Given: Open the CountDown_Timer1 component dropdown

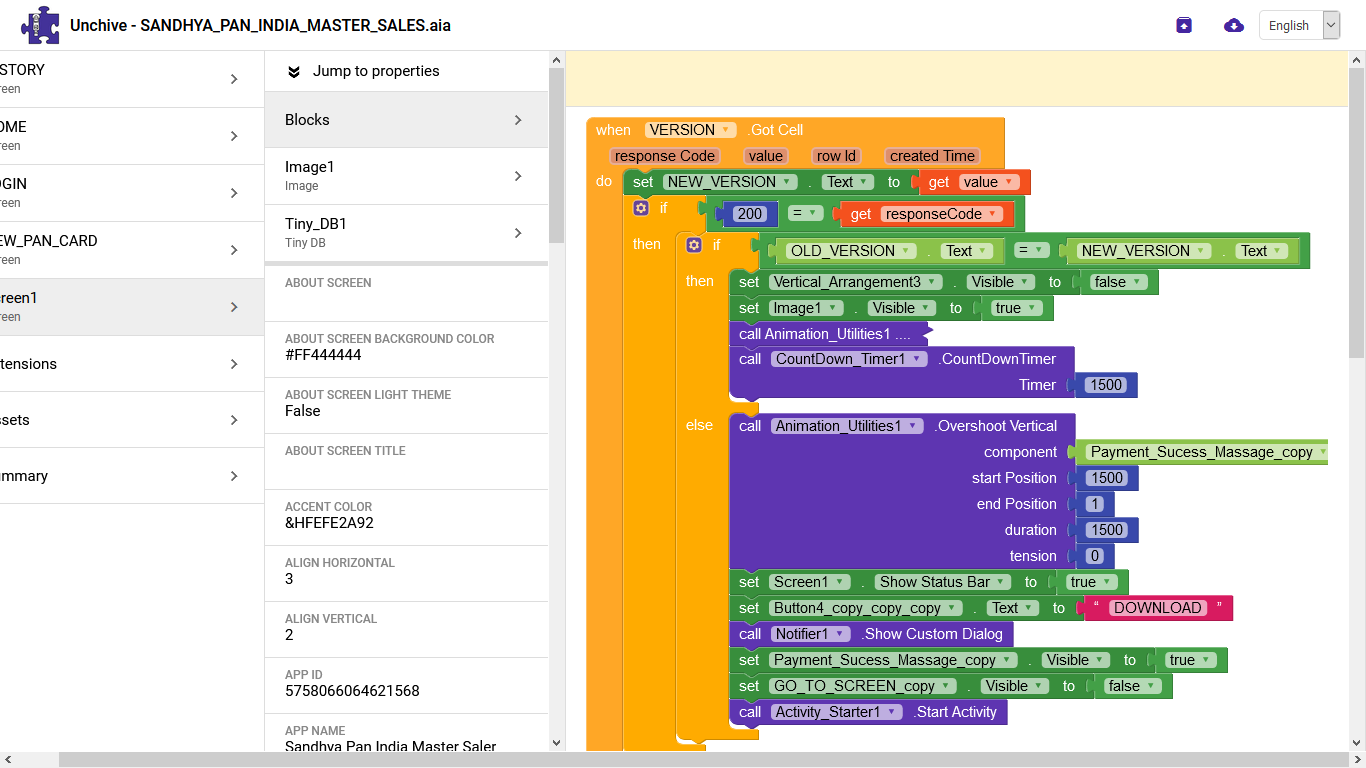Looking at the screenshot, I should 918,359.
